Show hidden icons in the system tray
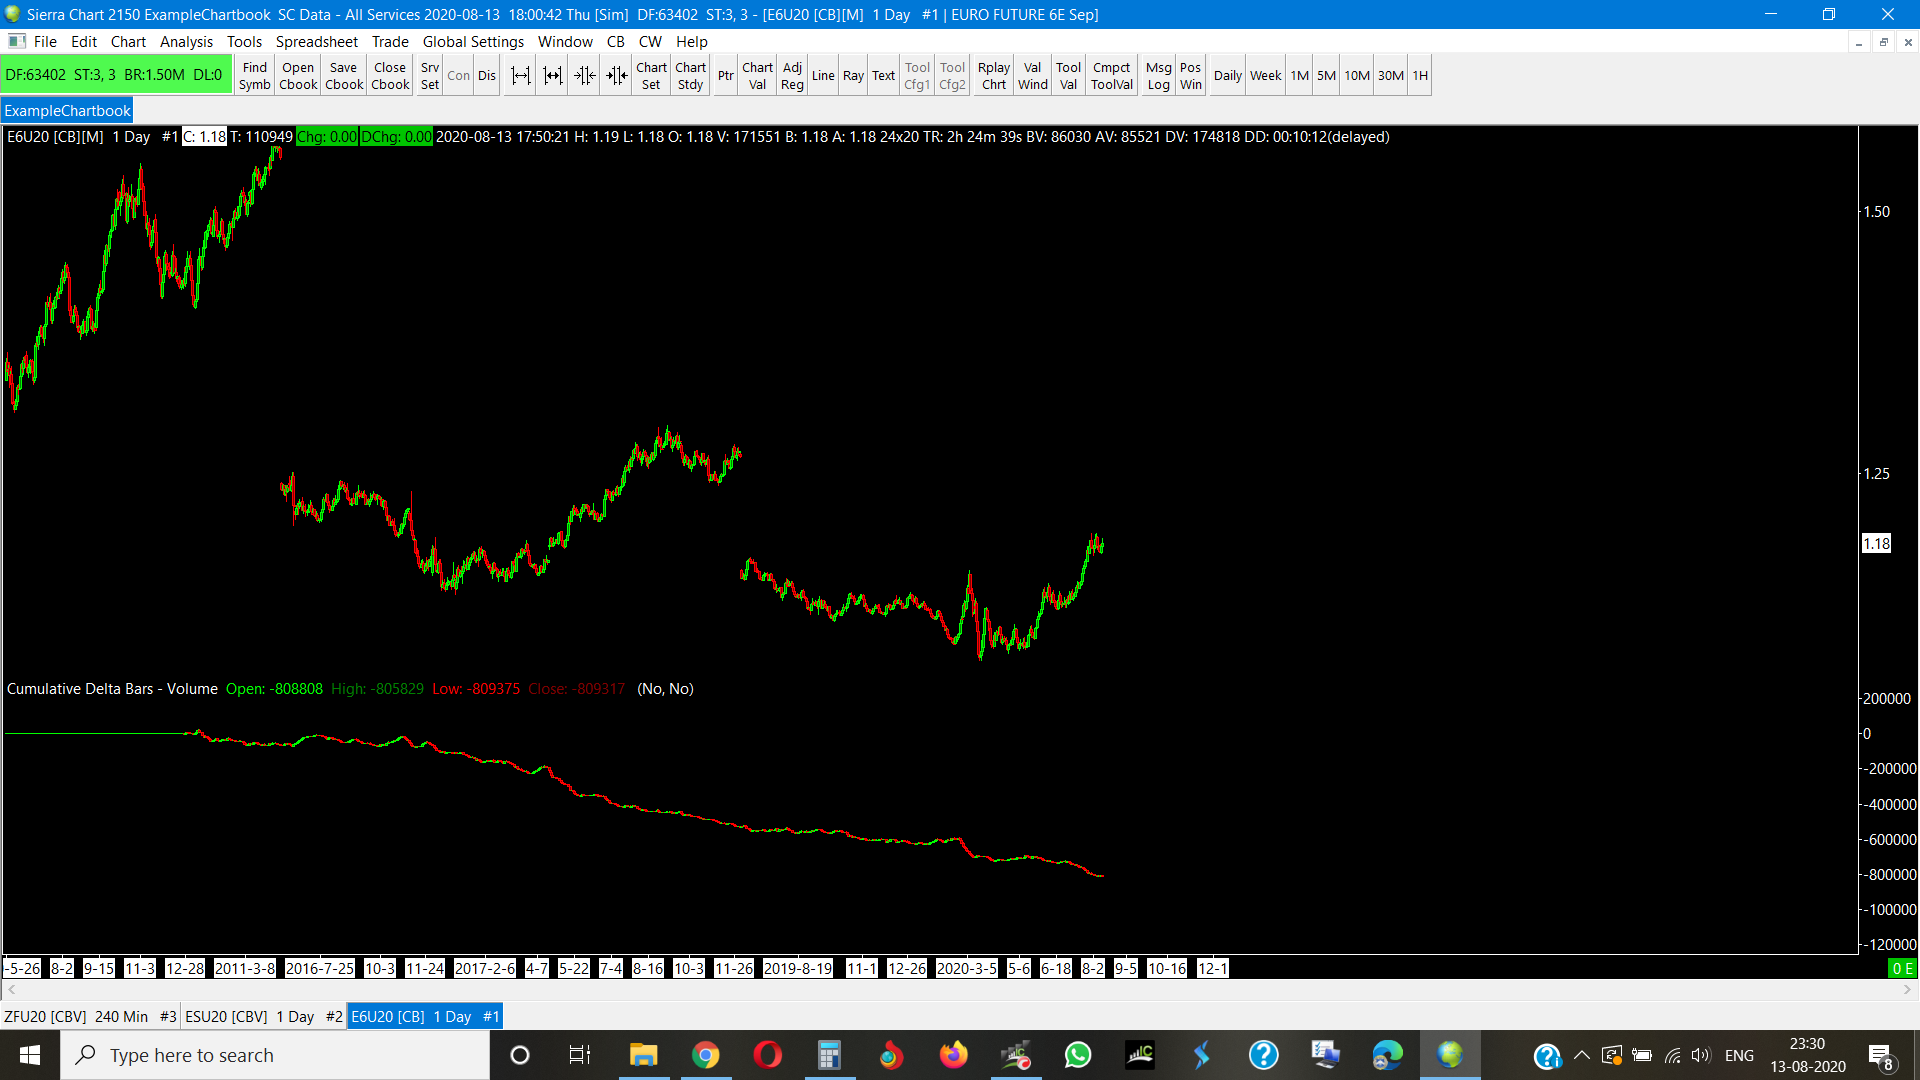This screenshot has height=1080, width=1920. tap(1581, 1055)
